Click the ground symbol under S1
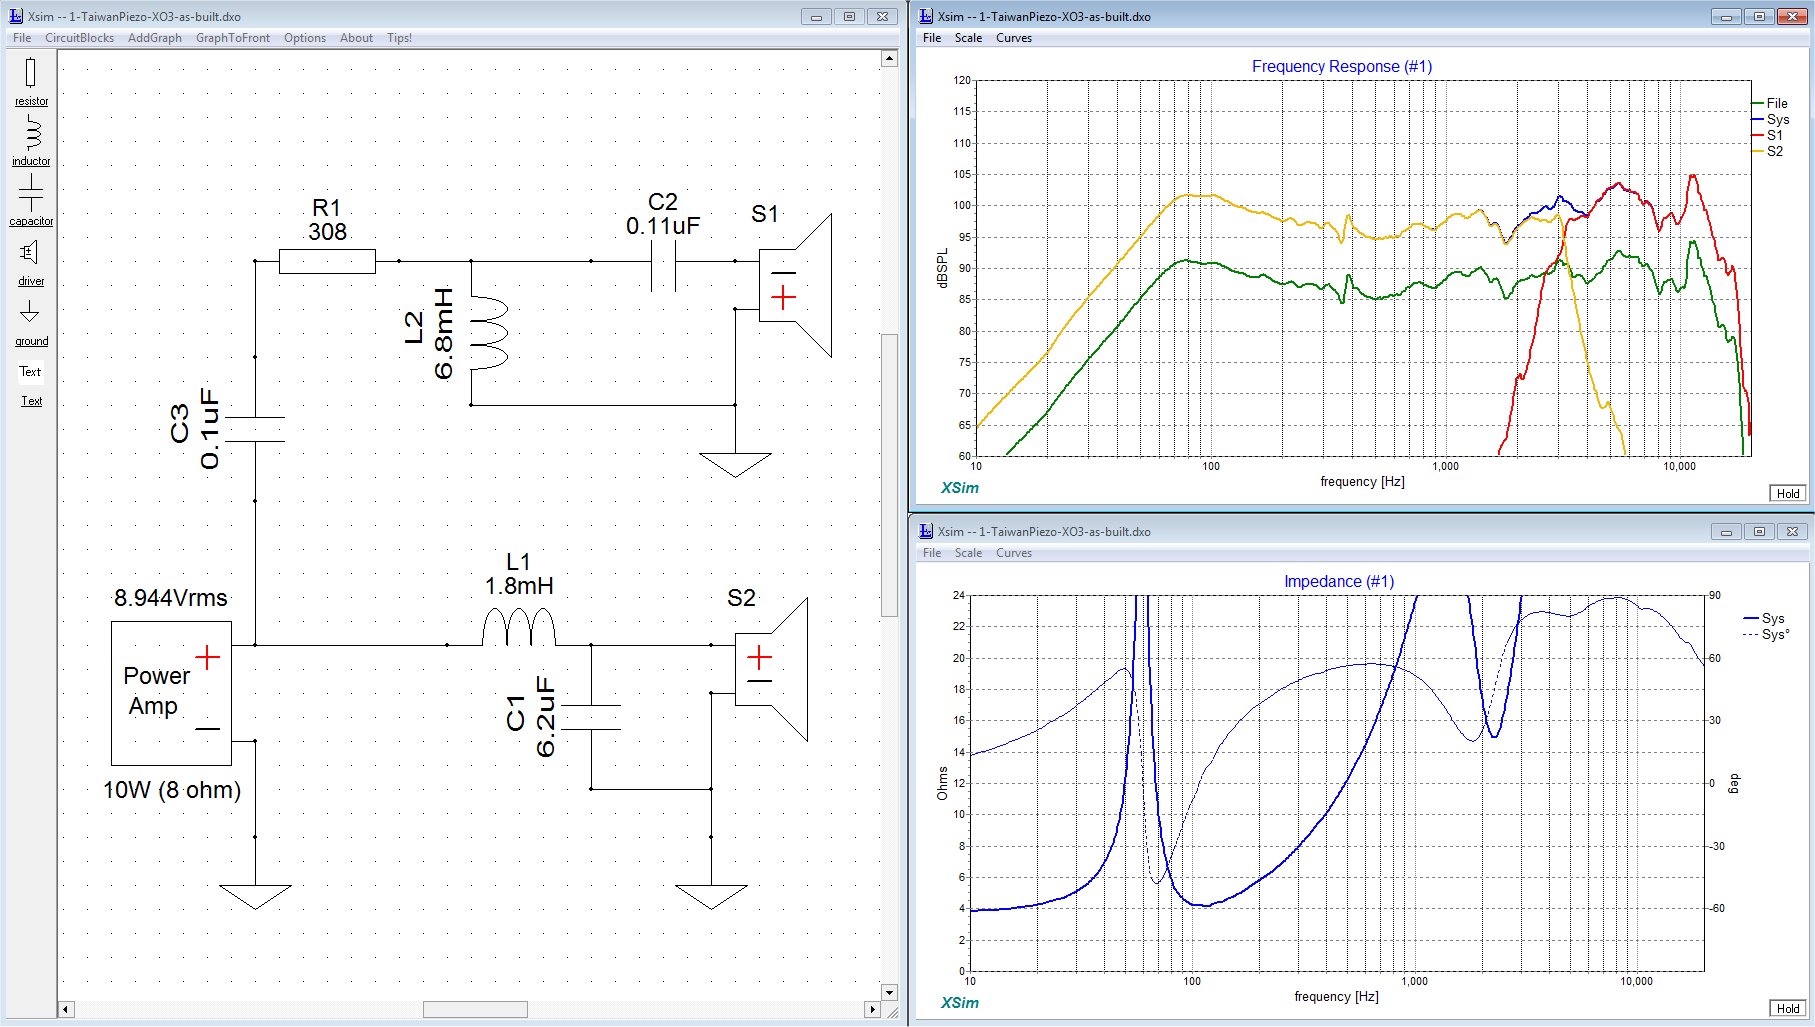 click(x=735, y=465)
